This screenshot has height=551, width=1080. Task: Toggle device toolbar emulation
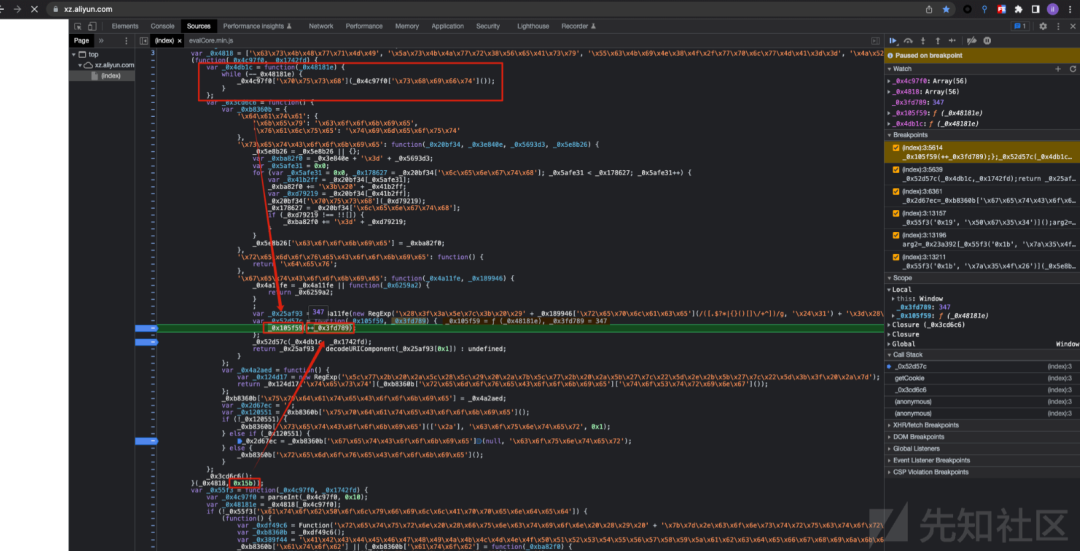pyautogui.click(x=92, y=26)
